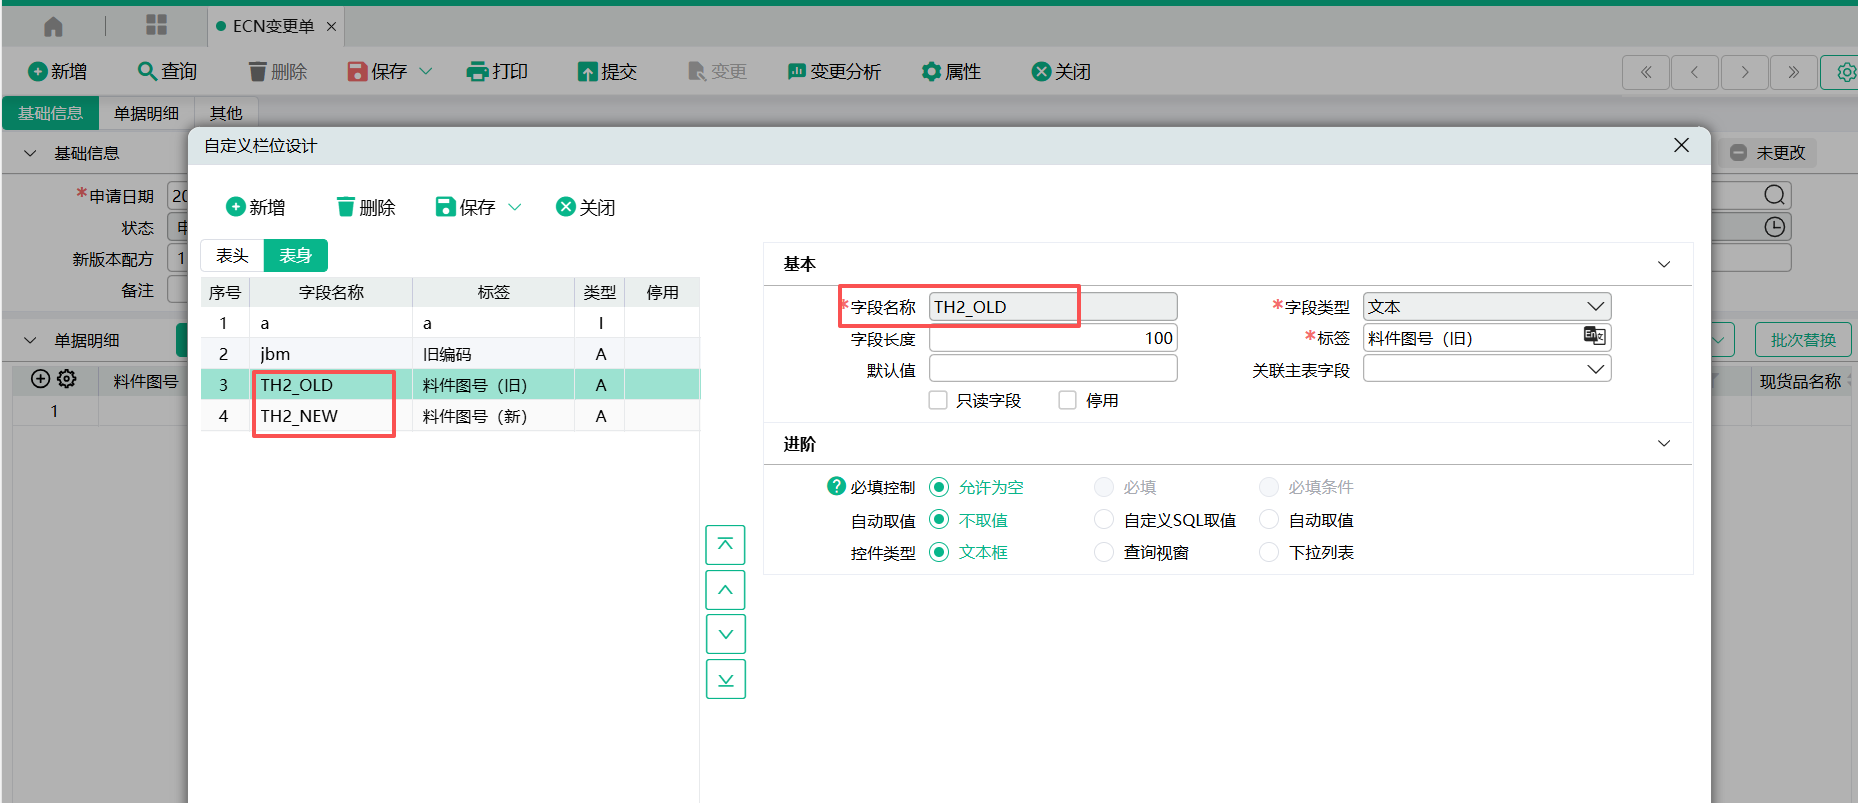
Task: Switch to the 表头 tab
Action: coord(232,256)
